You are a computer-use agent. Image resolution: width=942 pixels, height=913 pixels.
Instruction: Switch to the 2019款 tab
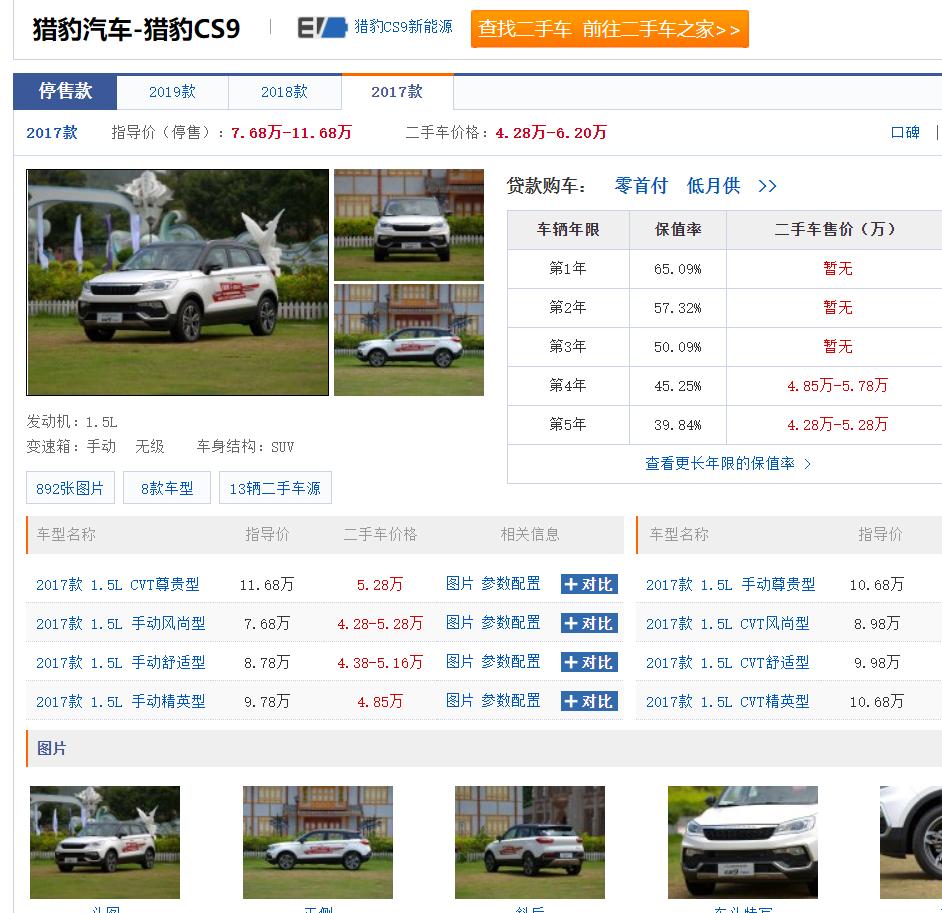tap(173, 91)
